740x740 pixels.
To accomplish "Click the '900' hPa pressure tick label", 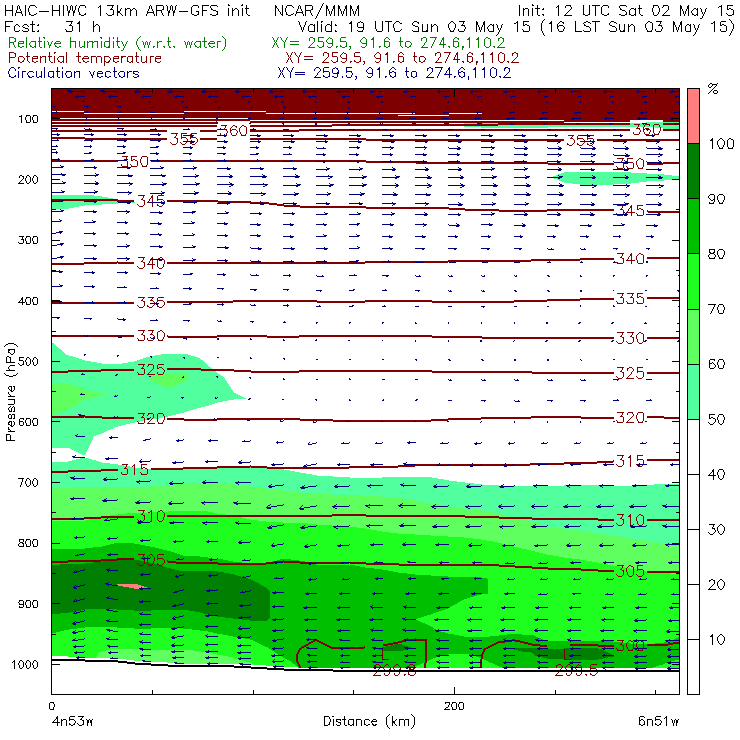I will pyautogui.click(x=28, y=604).
